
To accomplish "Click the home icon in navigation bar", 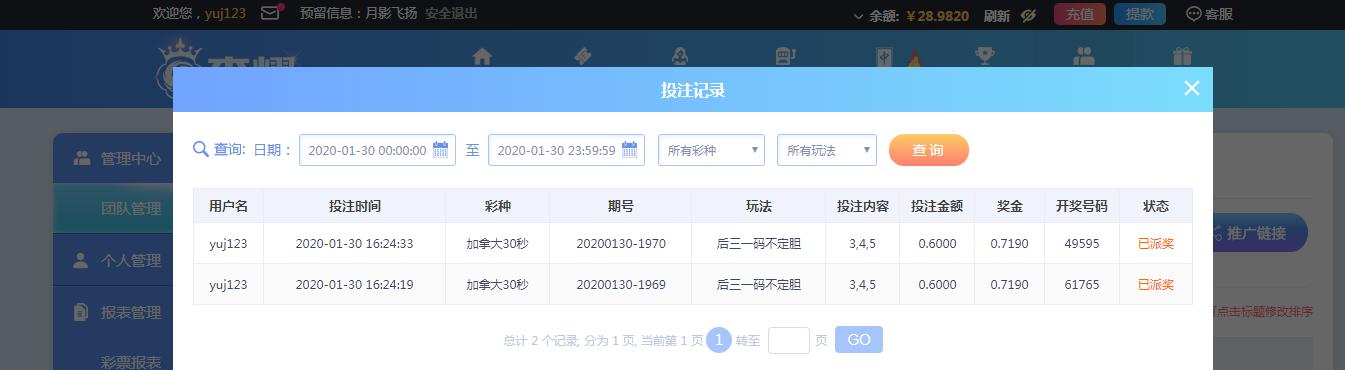I will coord(483,56).
